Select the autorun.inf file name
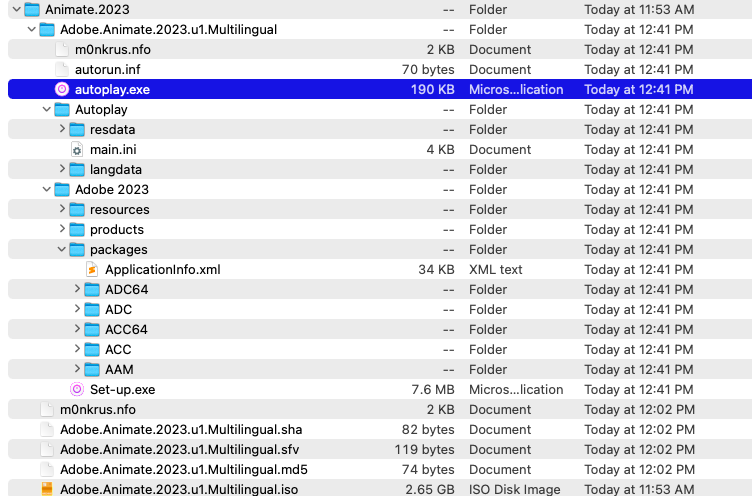This screenshot has width=752, height=496. coord(107,69)
